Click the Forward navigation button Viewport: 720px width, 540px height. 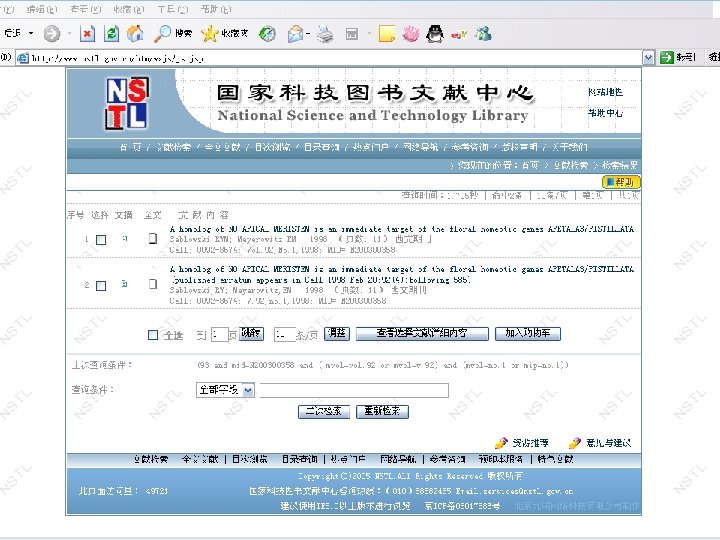(x=51, y=34)
